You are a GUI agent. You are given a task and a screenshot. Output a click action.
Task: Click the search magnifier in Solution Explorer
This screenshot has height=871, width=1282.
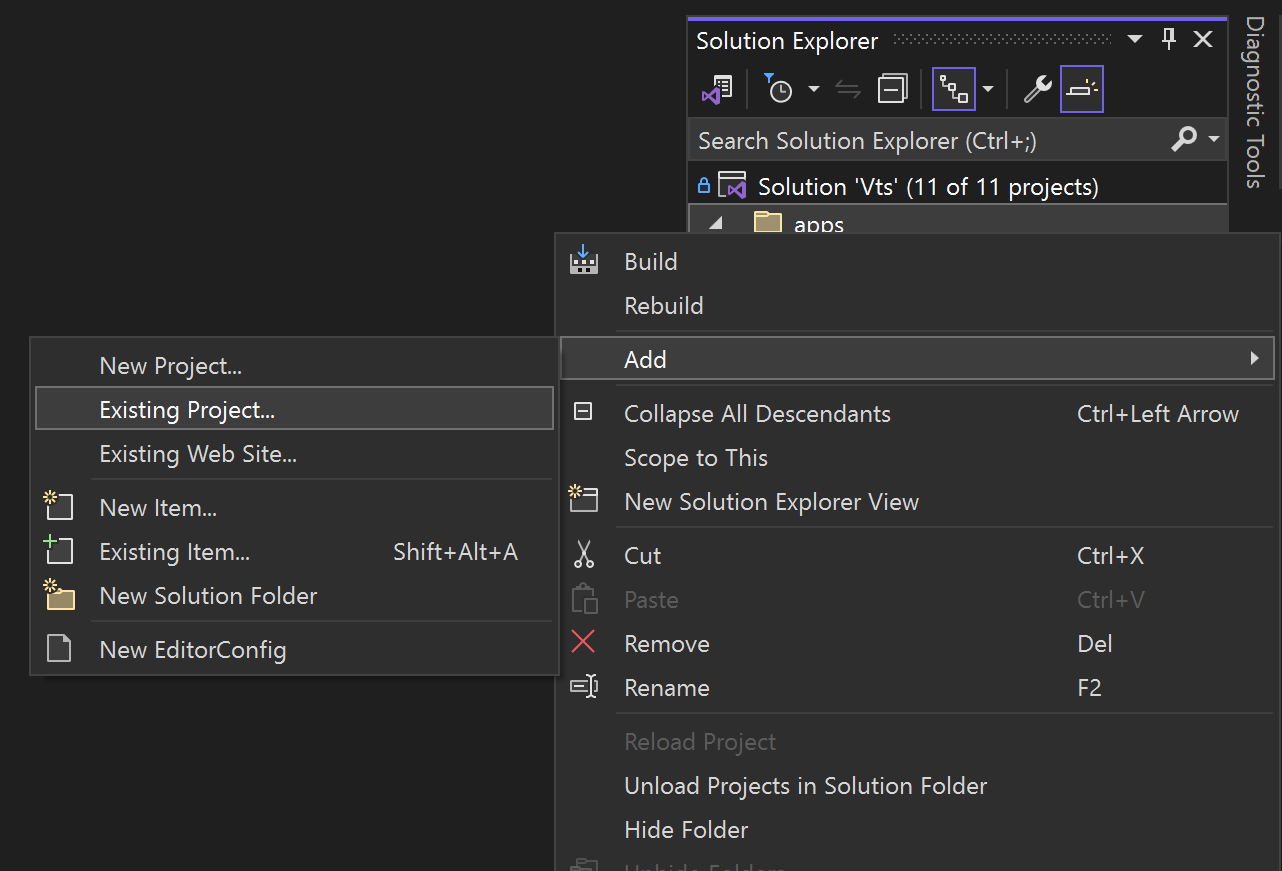[1184, 139]
